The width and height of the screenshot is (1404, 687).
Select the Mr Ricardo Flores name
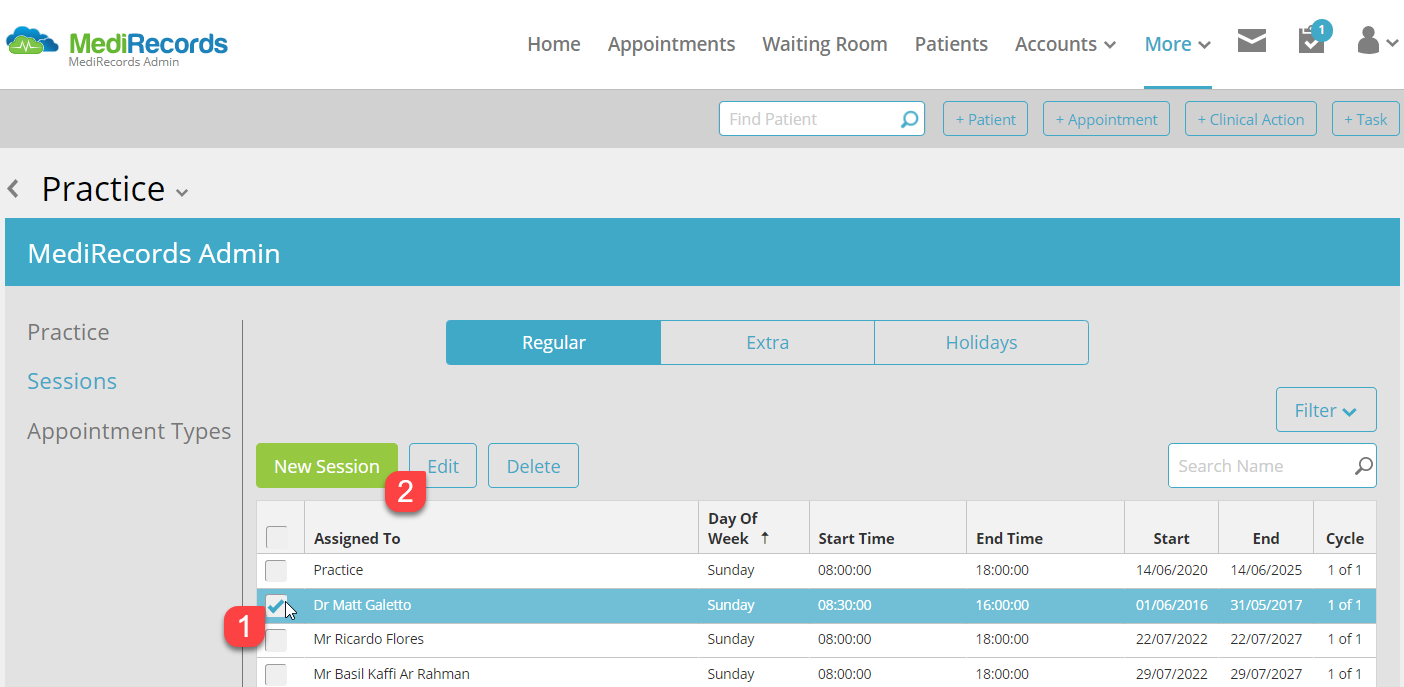coord(368,639)
